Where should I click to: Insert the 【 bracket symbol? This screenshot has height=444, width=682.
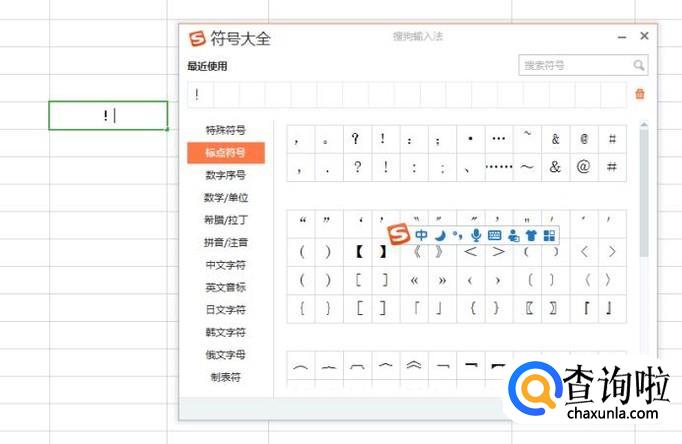358,251
